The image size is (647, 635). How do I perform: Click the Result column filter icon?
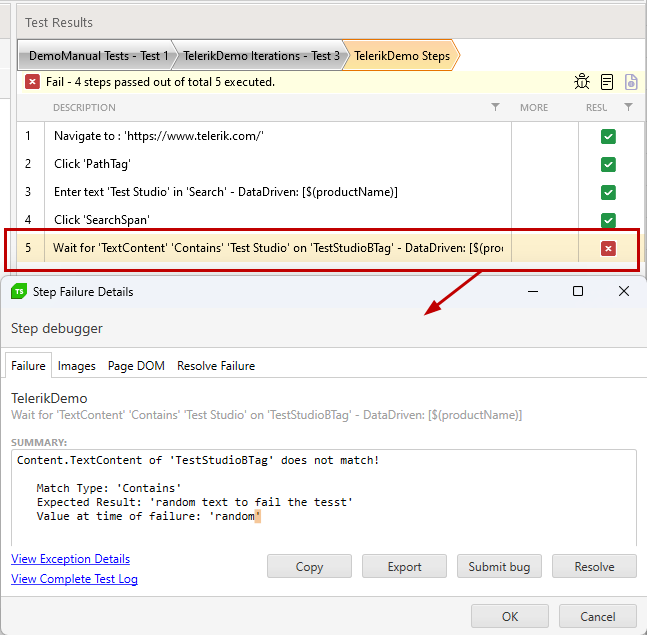click(x=628, y=107)
